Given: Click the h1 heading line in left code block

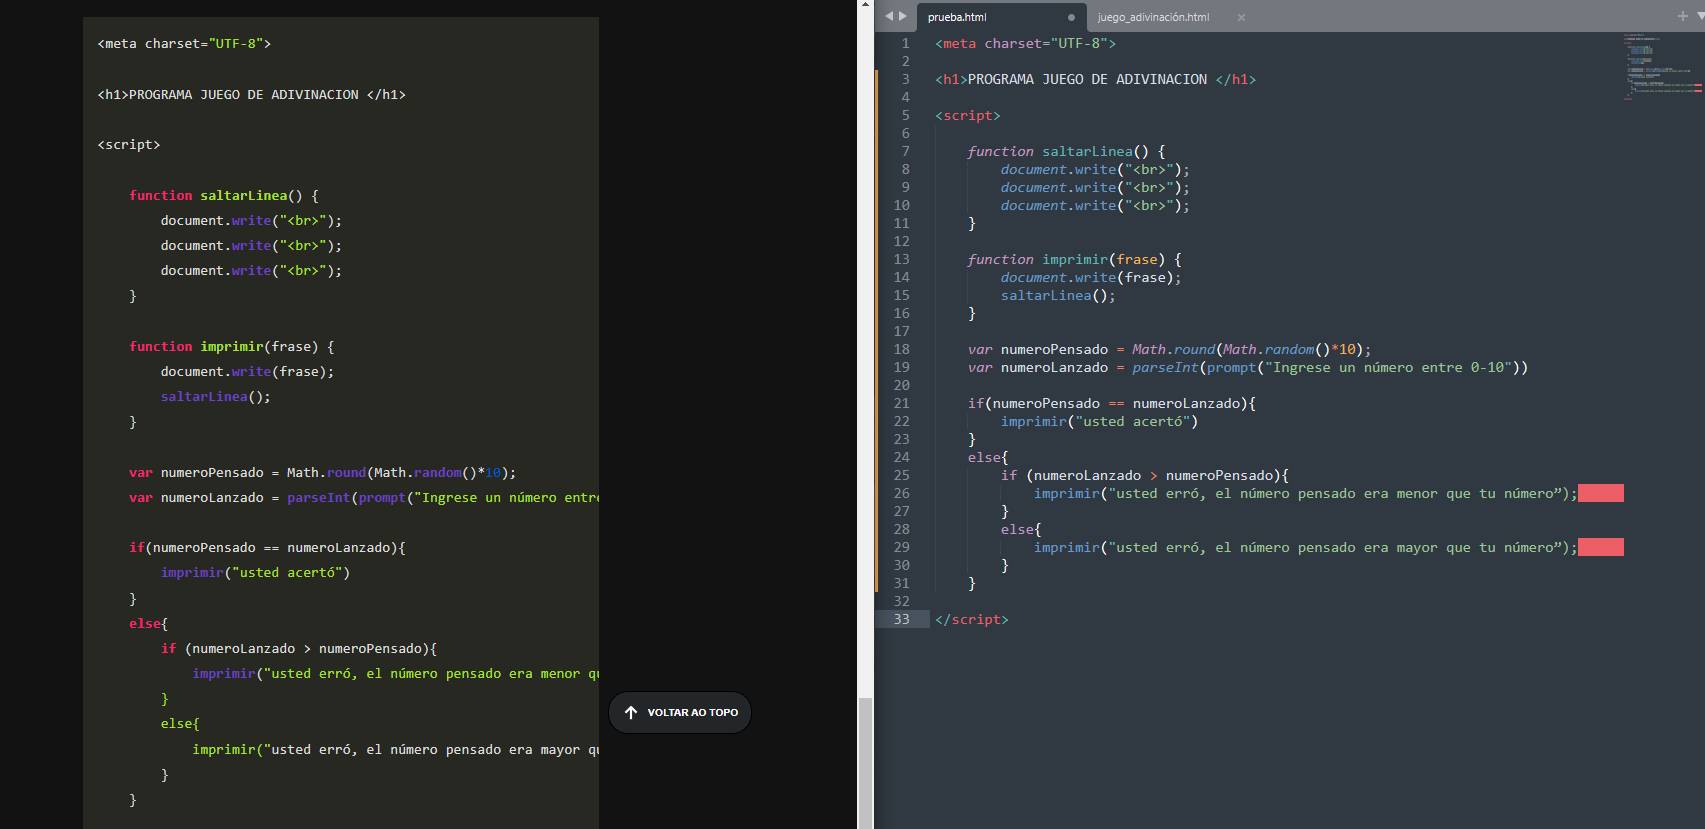Looking at the screenshot, I should point(251,94).
